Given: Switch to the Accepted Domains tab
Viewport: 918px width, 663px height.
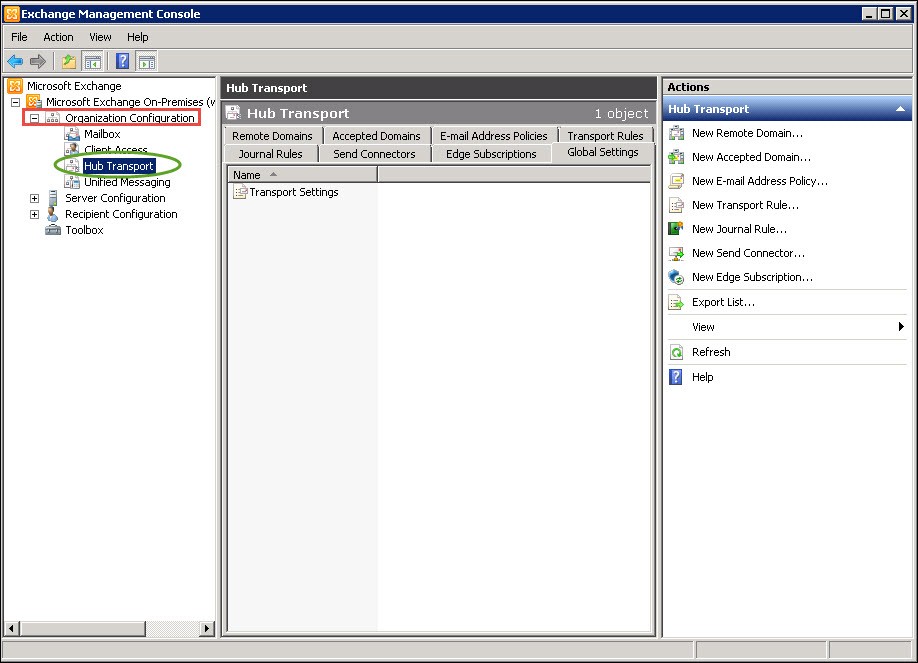Looking at the screenshot, I should click(x=376, y=136).
